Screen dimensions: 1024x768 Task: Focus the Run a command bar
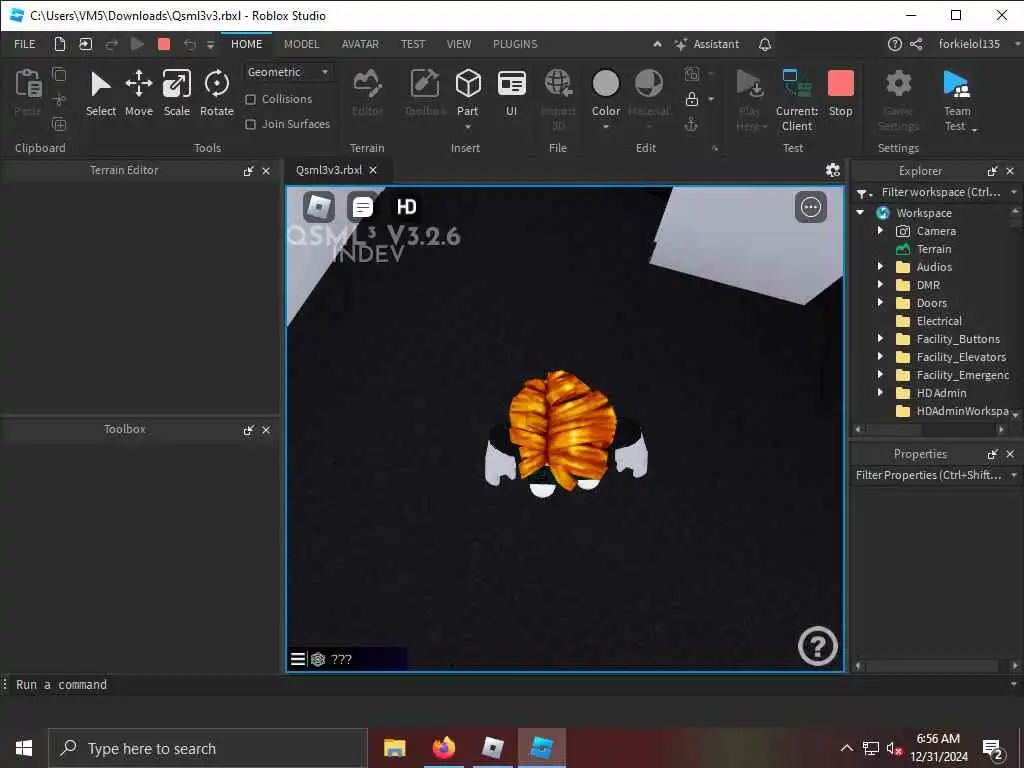coord(509,684)
